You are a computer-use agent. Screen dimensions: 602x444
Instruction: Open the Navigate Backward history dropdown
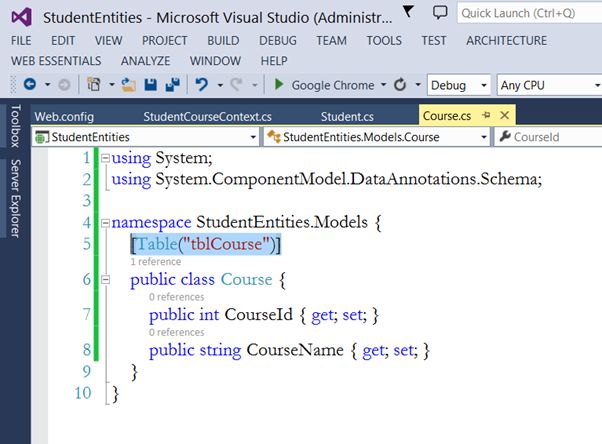(48, 84)
